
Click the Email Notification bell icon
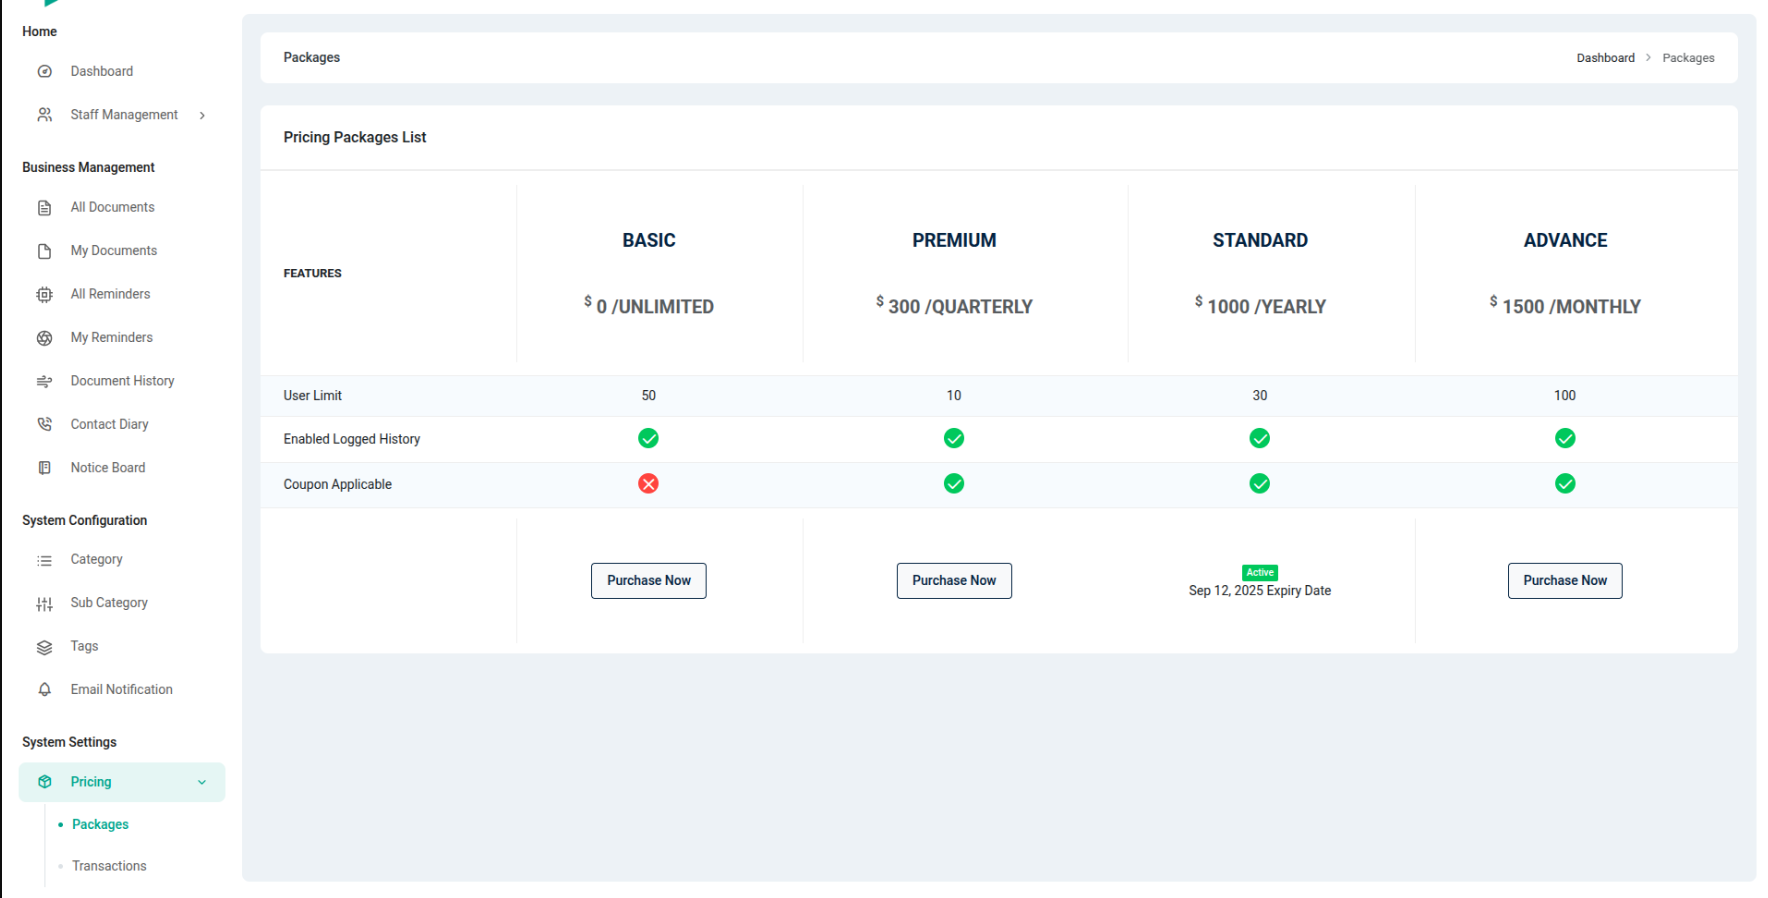44,690
